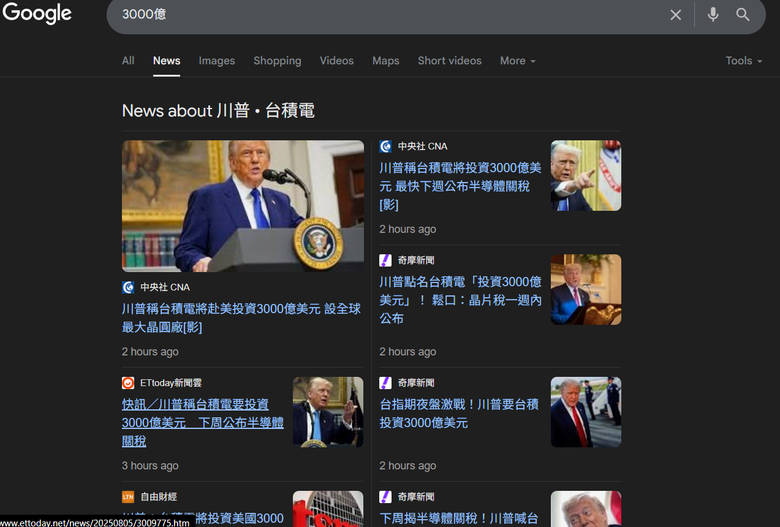Click CNA source icon under the large photo
This screenshot has height=527, width=780.
(128, 287)
